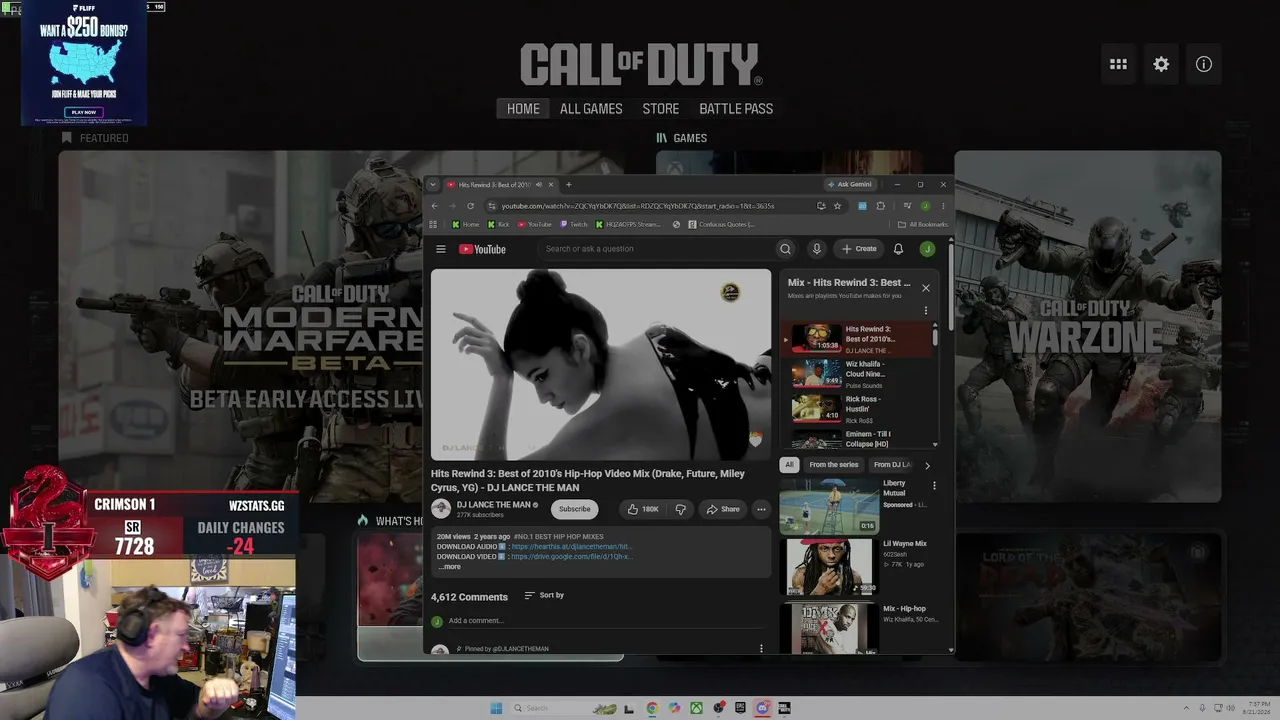Bookmark this page with the star icon
1280x720 pixels.
coord(837,206)
